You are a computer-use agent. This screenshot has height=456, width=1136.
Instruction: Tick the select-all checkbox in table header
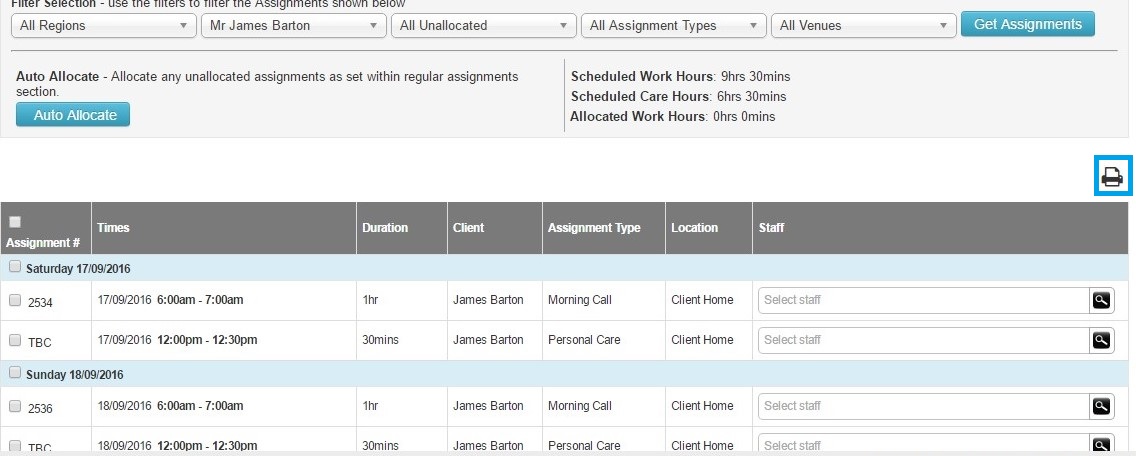[x=15, y=222]
